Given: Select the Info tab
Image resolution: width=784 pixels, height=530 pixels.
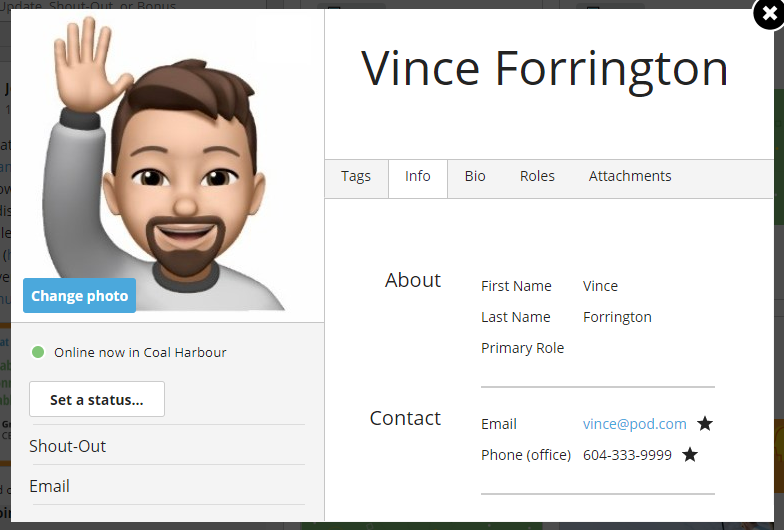Looking at the screenshot, I should click(418, 177).
